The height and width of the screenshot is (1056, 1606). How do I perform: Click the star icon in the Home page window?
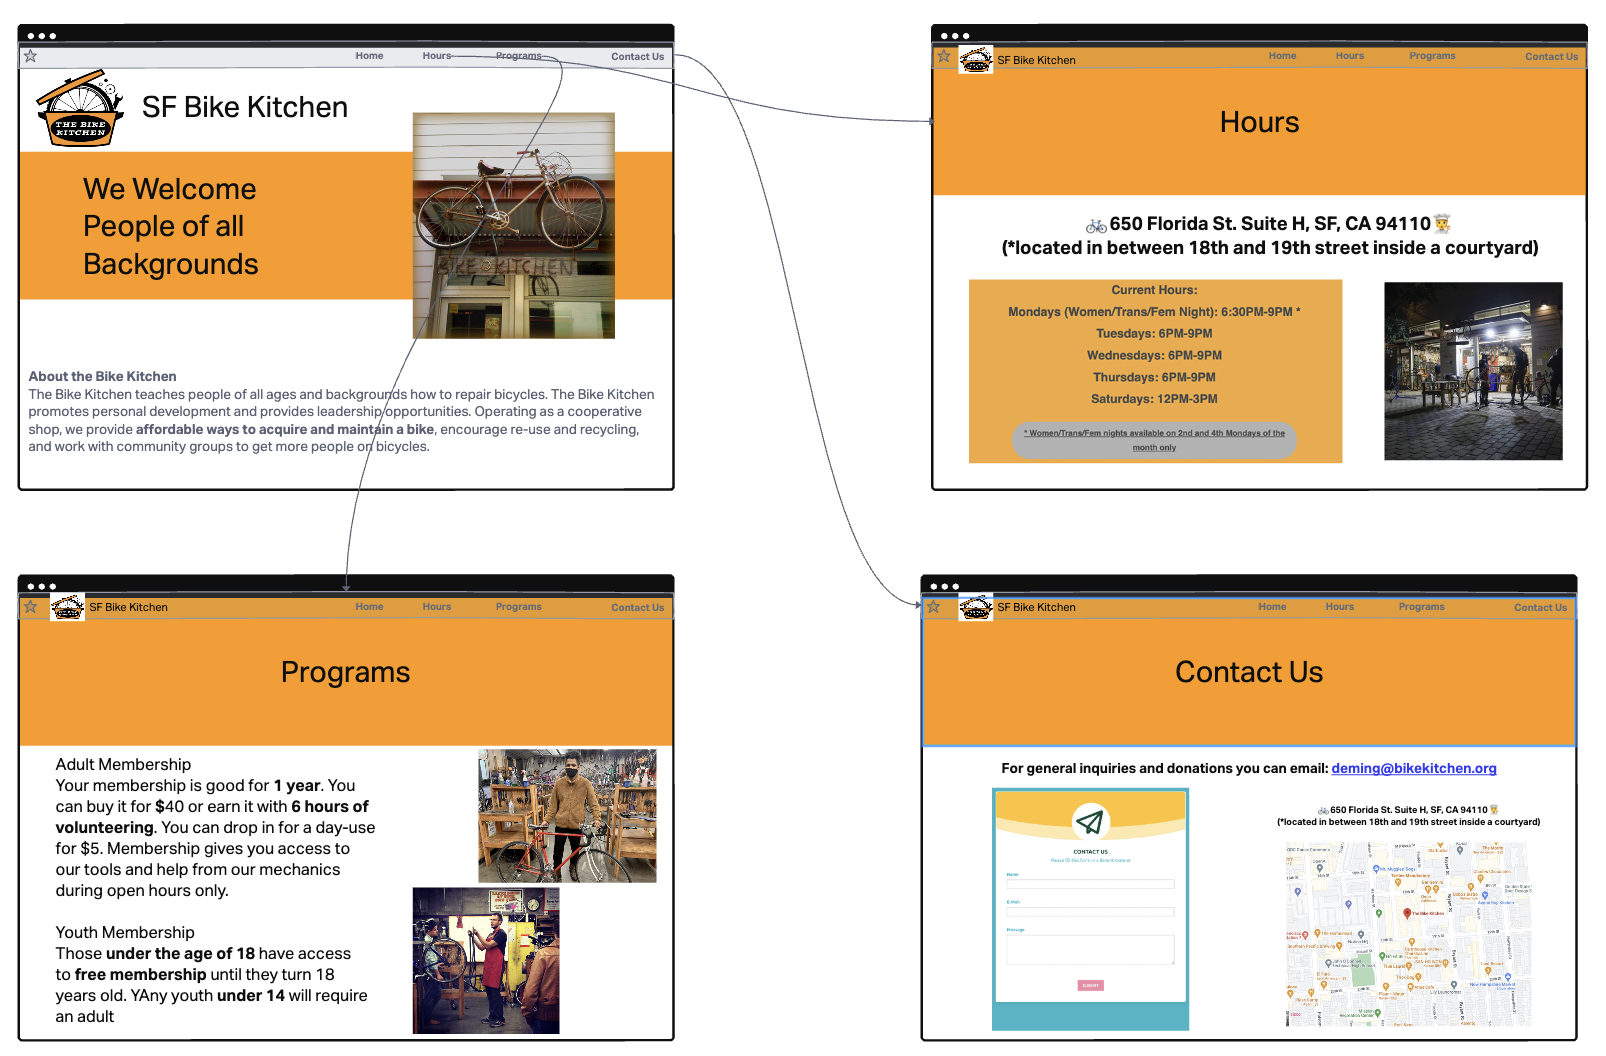(31, 56)
